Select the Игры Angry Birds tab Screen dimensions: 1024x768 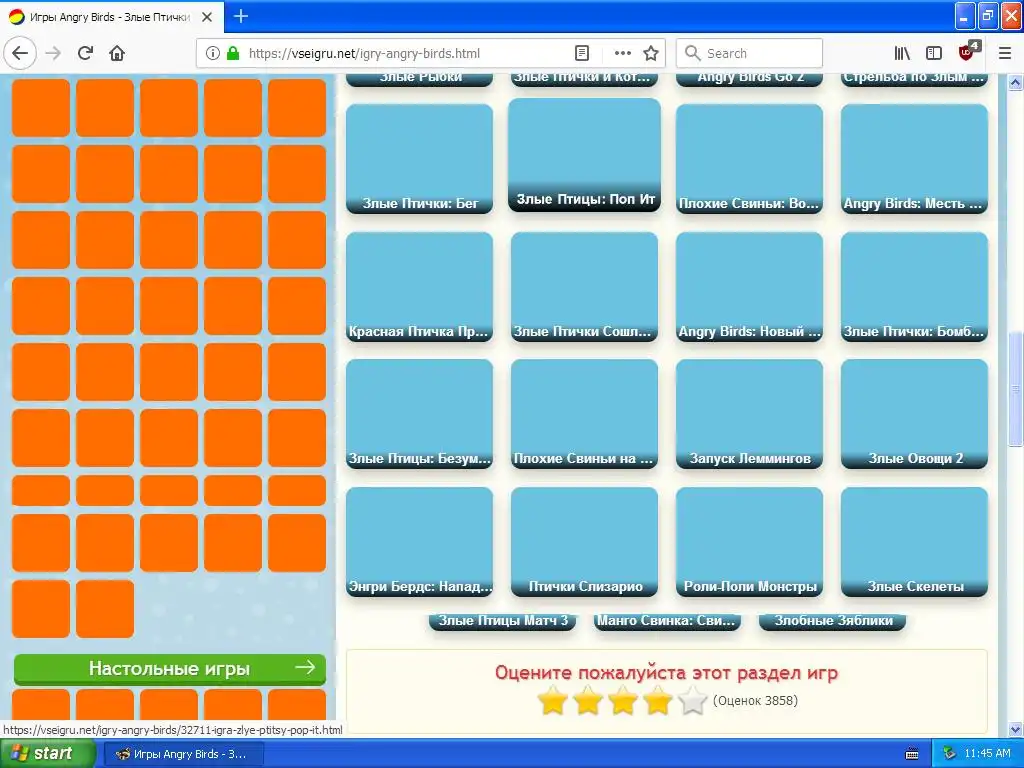(x=112, y=17)
